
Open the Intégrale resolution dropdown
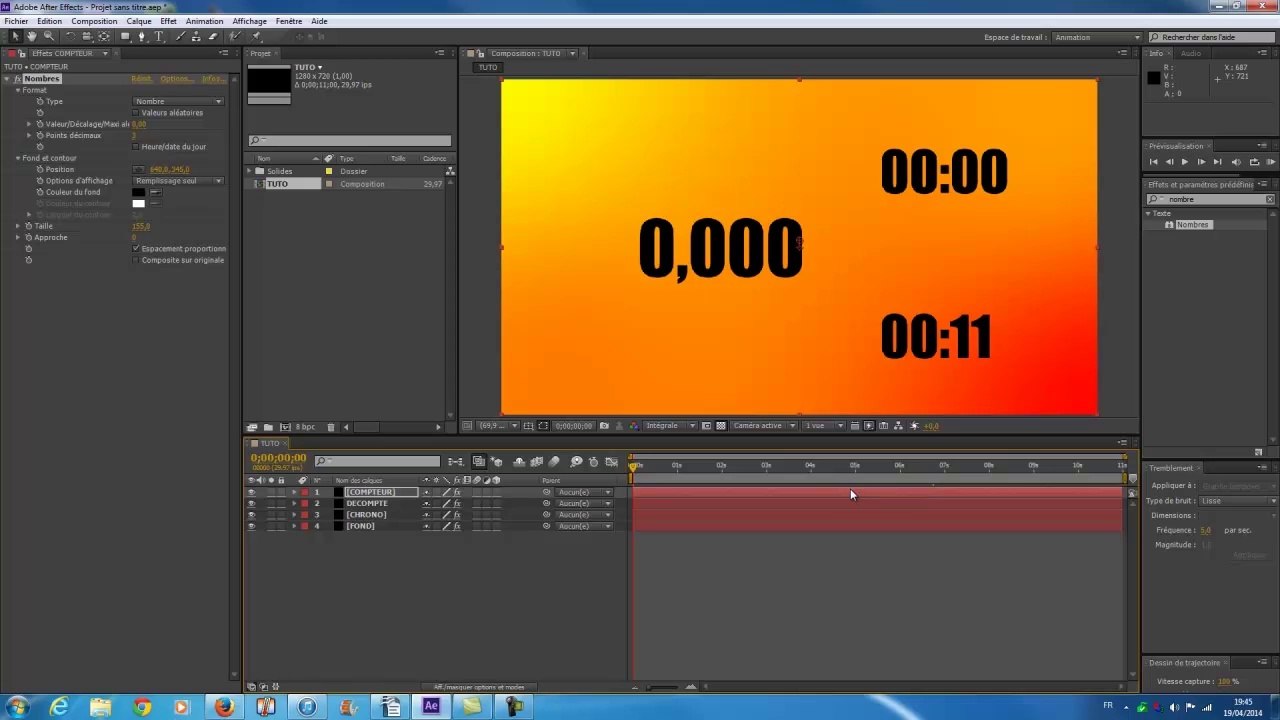(669, 426)
